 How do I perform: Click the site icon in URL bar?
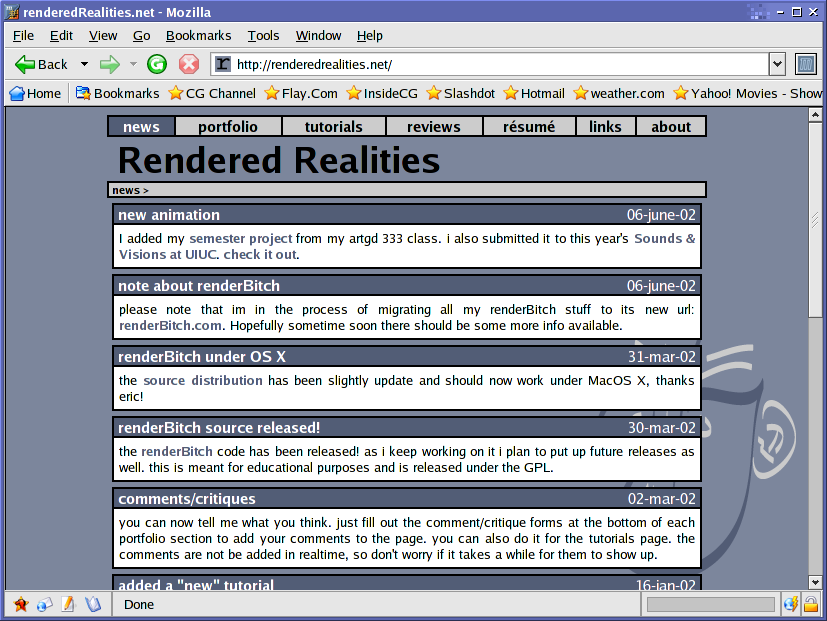click(x=223, y=64)
